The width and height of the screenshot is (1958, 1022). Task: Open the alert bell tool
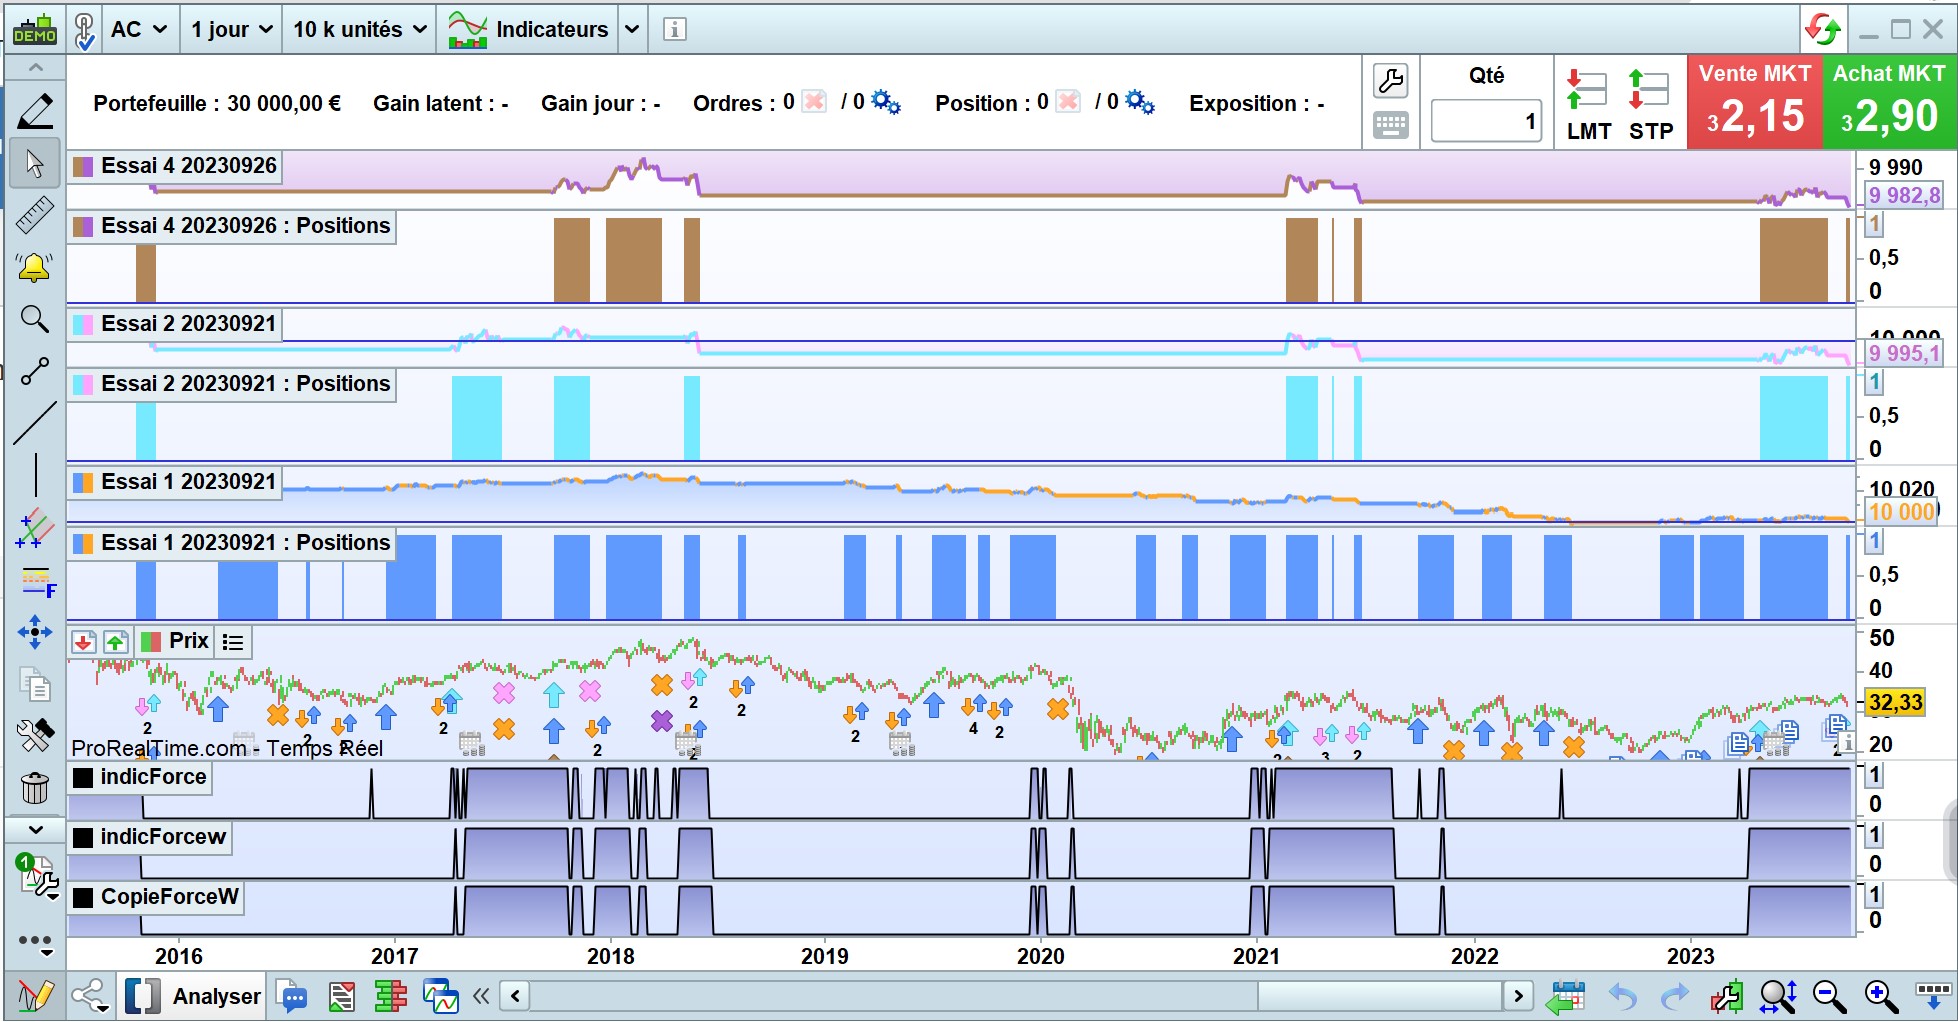coord(35,267)
